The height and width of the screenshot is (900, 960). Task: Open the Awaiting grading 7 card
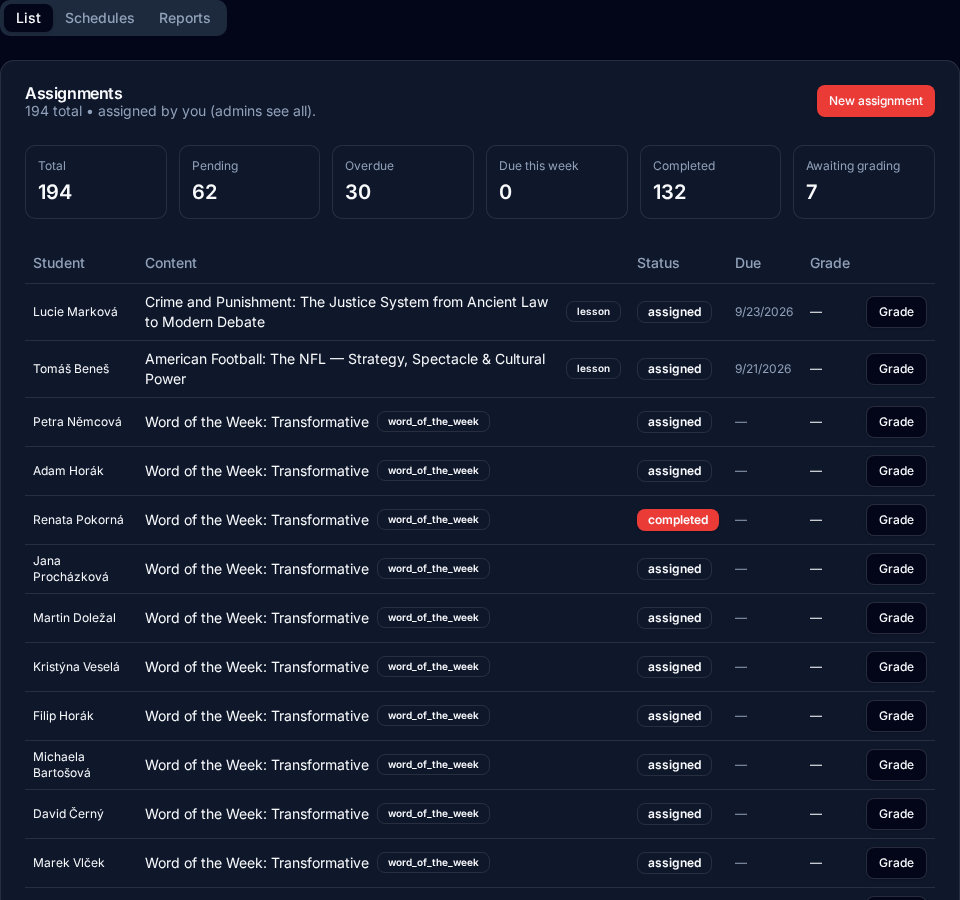[x=864, y=182]
